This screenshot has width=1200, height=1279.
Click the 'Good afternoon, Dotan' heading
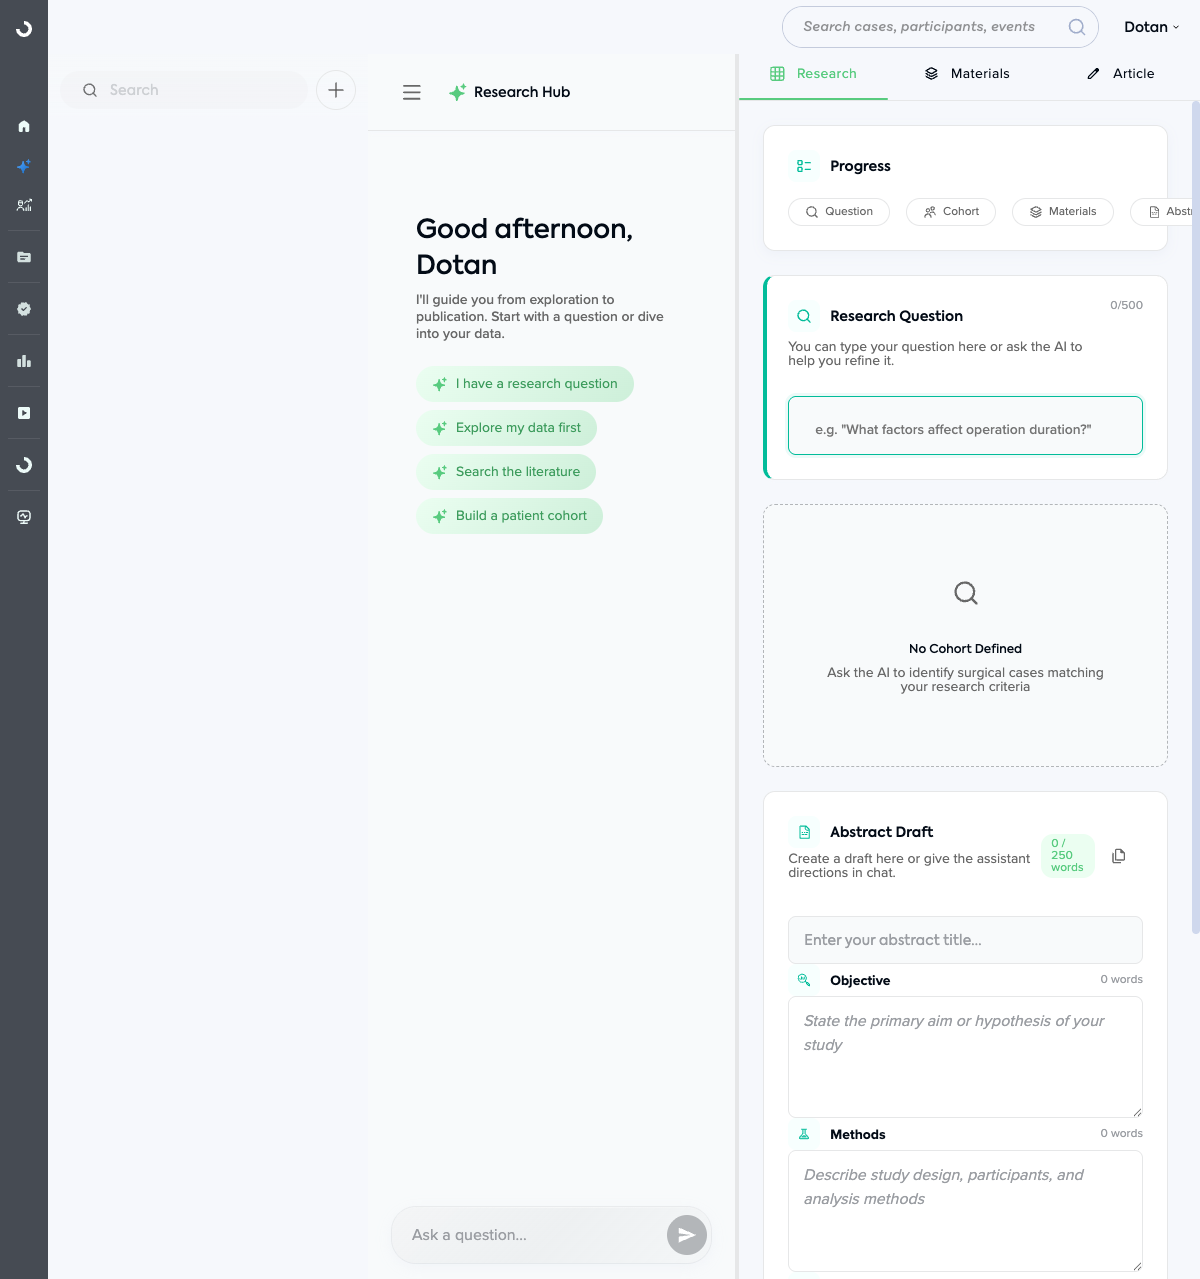point(524,247)
